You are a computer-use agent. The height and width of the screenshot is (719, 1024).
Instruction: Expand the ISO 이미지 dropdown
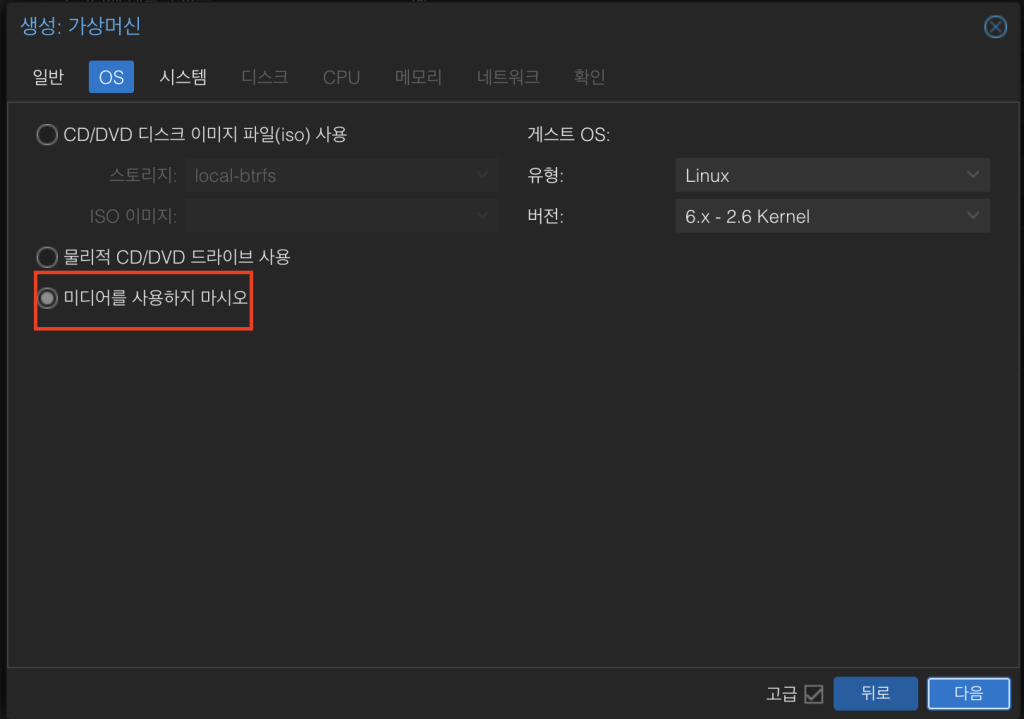tap(342, 215)
